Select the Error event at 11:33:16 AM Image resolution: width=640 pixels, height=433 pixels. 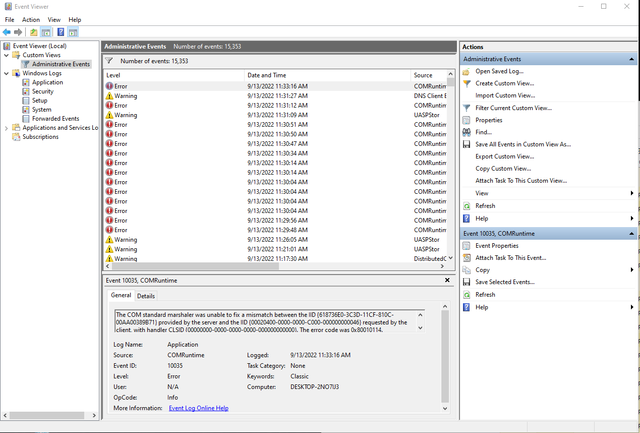tap(276, 86)
